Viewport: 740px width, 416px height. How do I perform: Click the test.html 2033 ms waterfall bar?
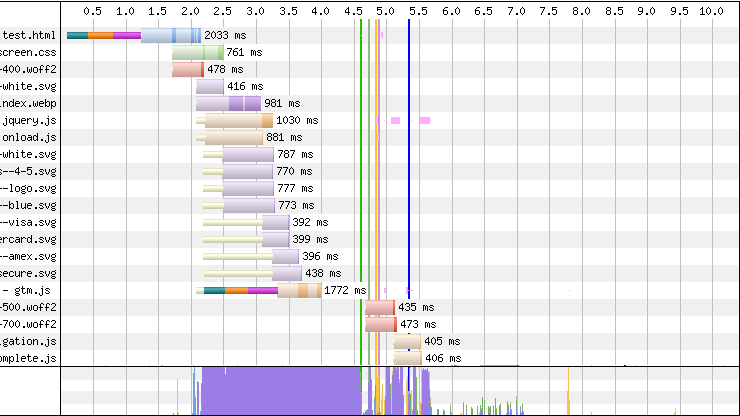134,35
